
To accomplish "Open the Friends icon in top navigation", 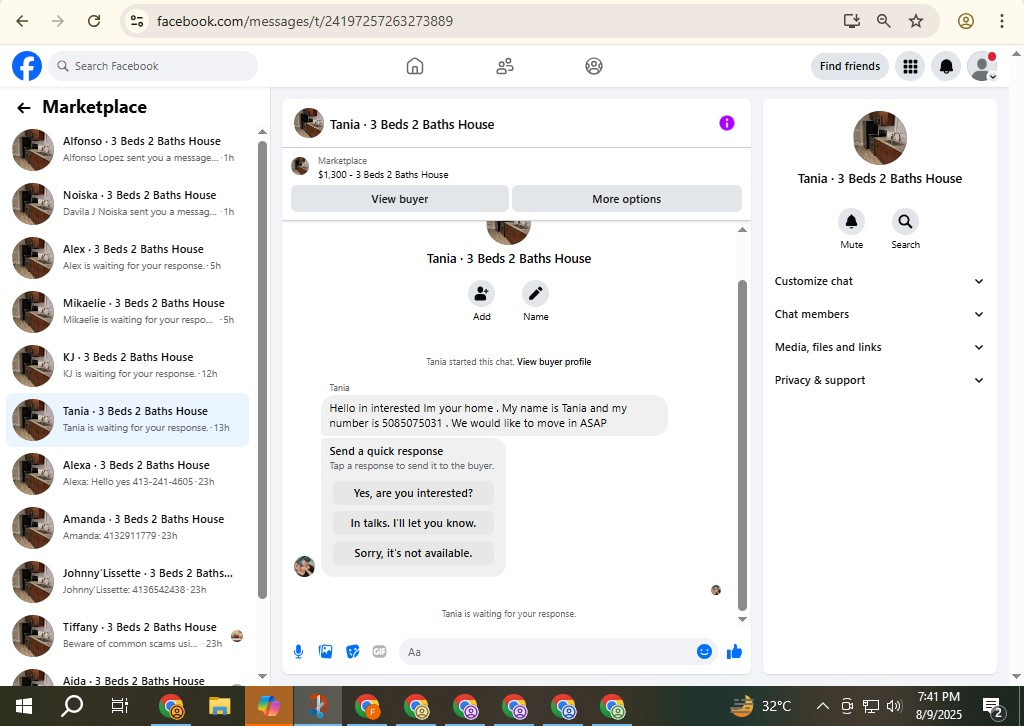I will 505,66.
